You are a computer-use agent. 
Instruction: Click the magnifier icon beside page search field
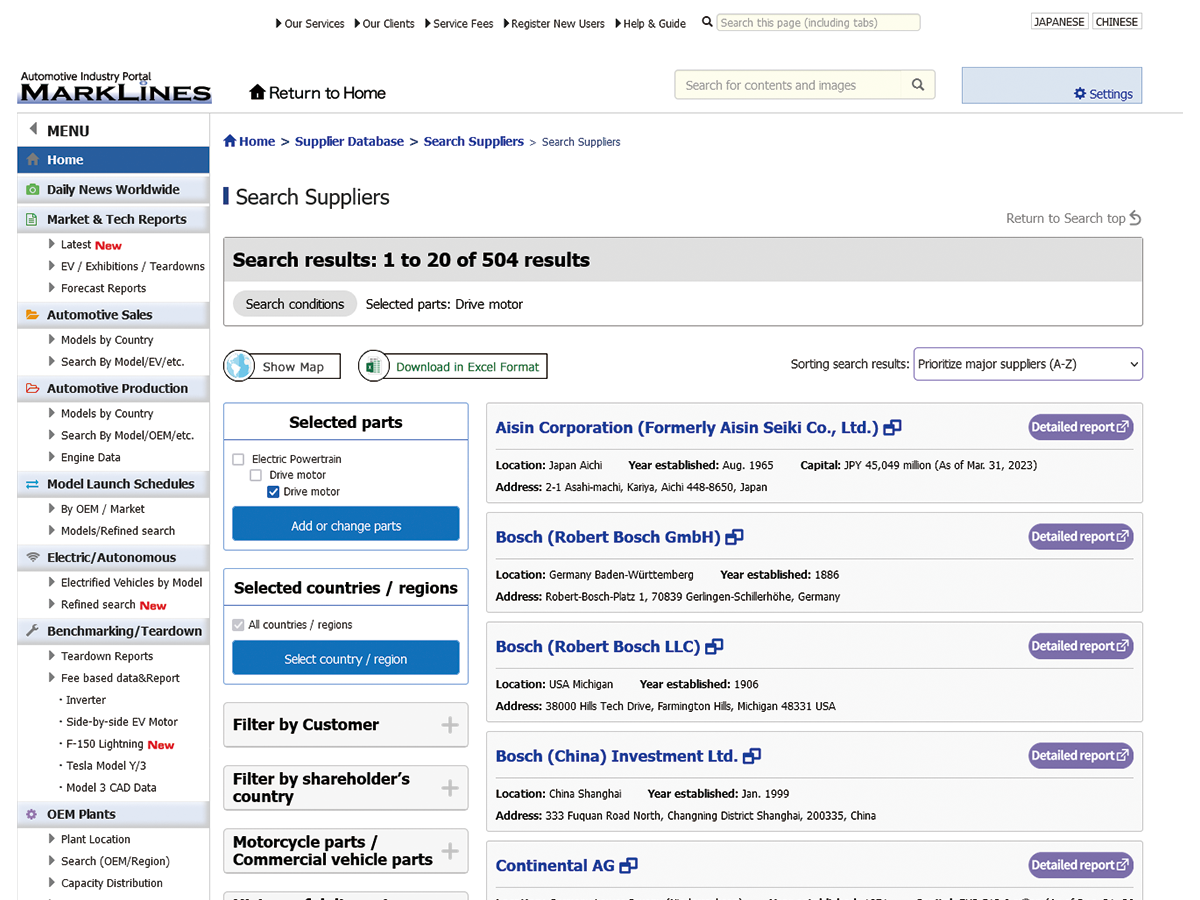point(707,22)
